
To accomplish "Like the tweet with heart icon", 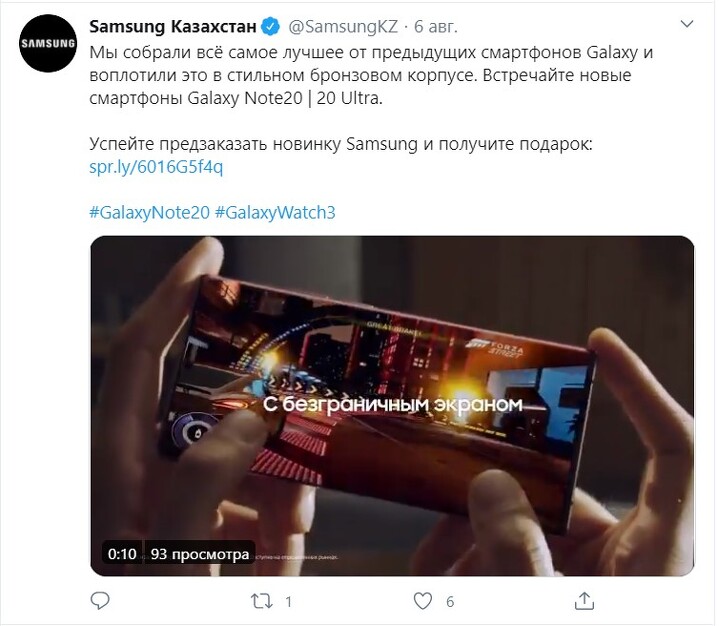I will (422, 601).
